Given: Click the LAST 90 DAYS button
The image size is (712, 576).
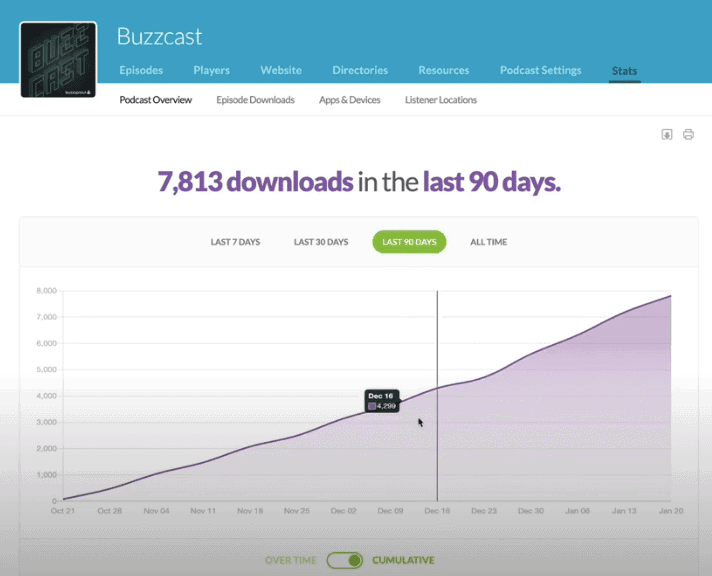Looking at the screenshot, I should tap(409, 242).
